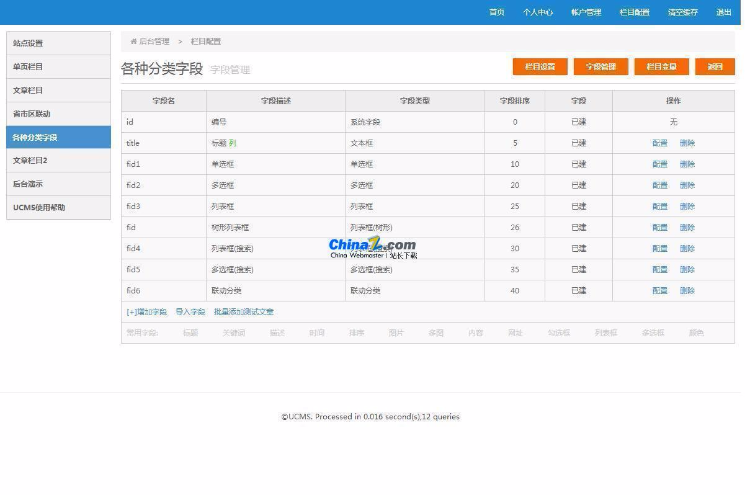750x495 pixels.
Task: Click 删除 in the 树形列表框 row
Action: point(687,227)
